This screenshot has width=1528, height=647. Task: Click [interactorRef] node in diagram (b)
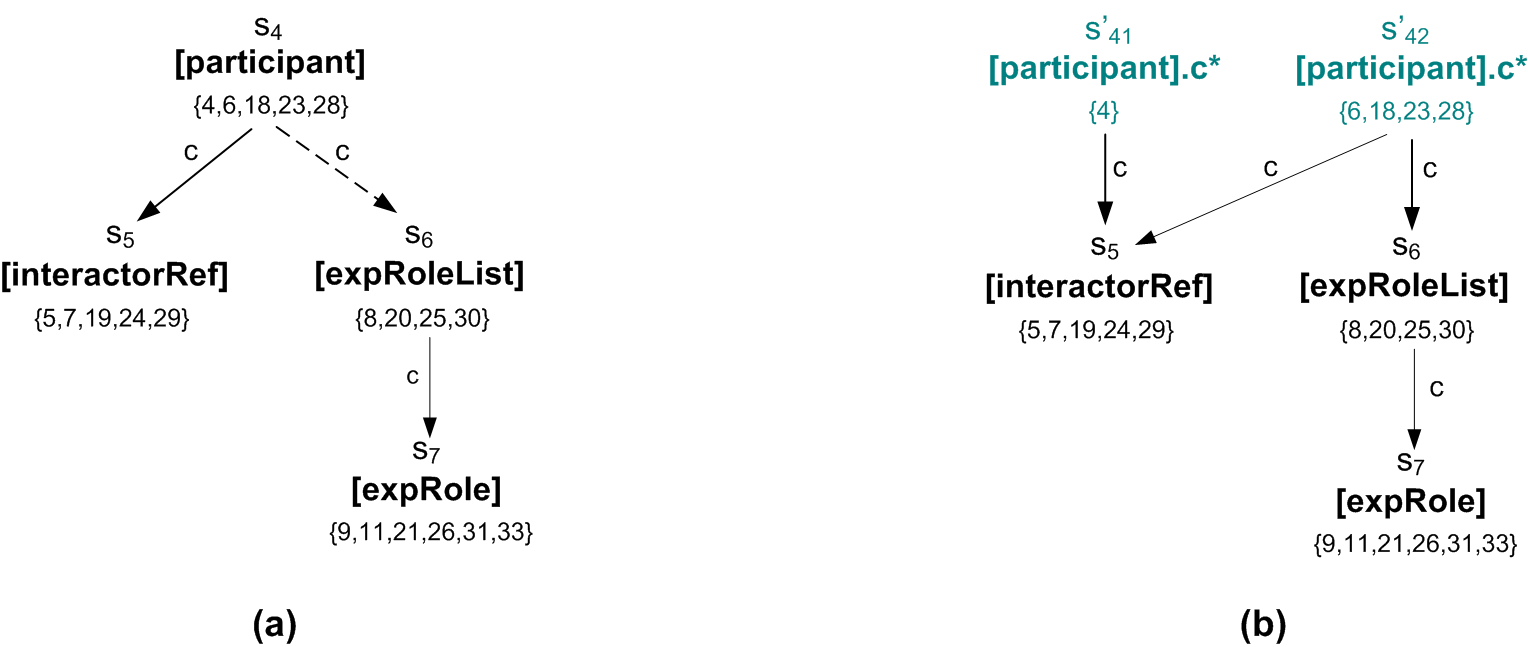click(1098, 288)
